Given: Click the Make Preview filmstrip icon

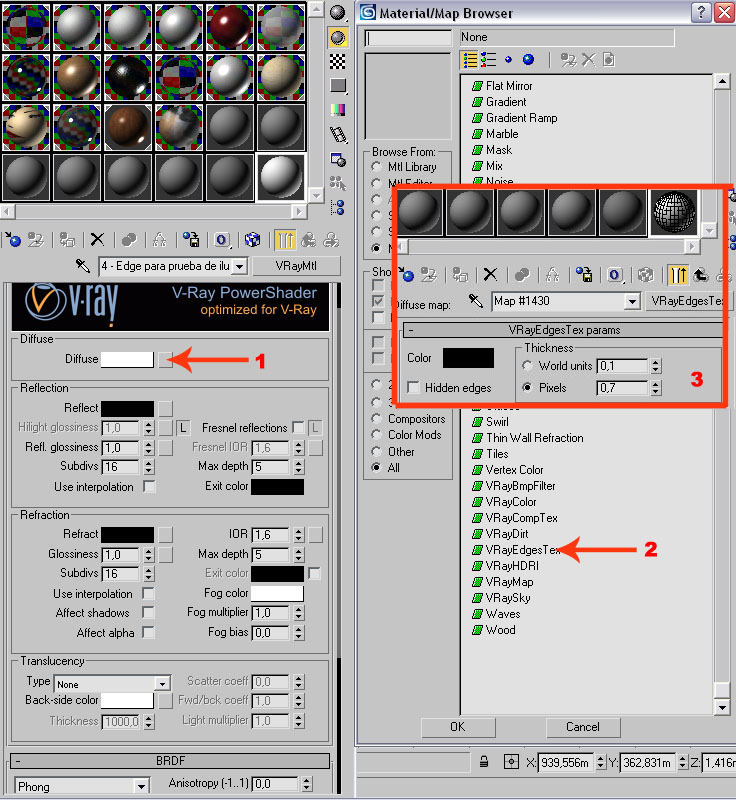Looking at the screenshot, I should click(x=337, y=135).
